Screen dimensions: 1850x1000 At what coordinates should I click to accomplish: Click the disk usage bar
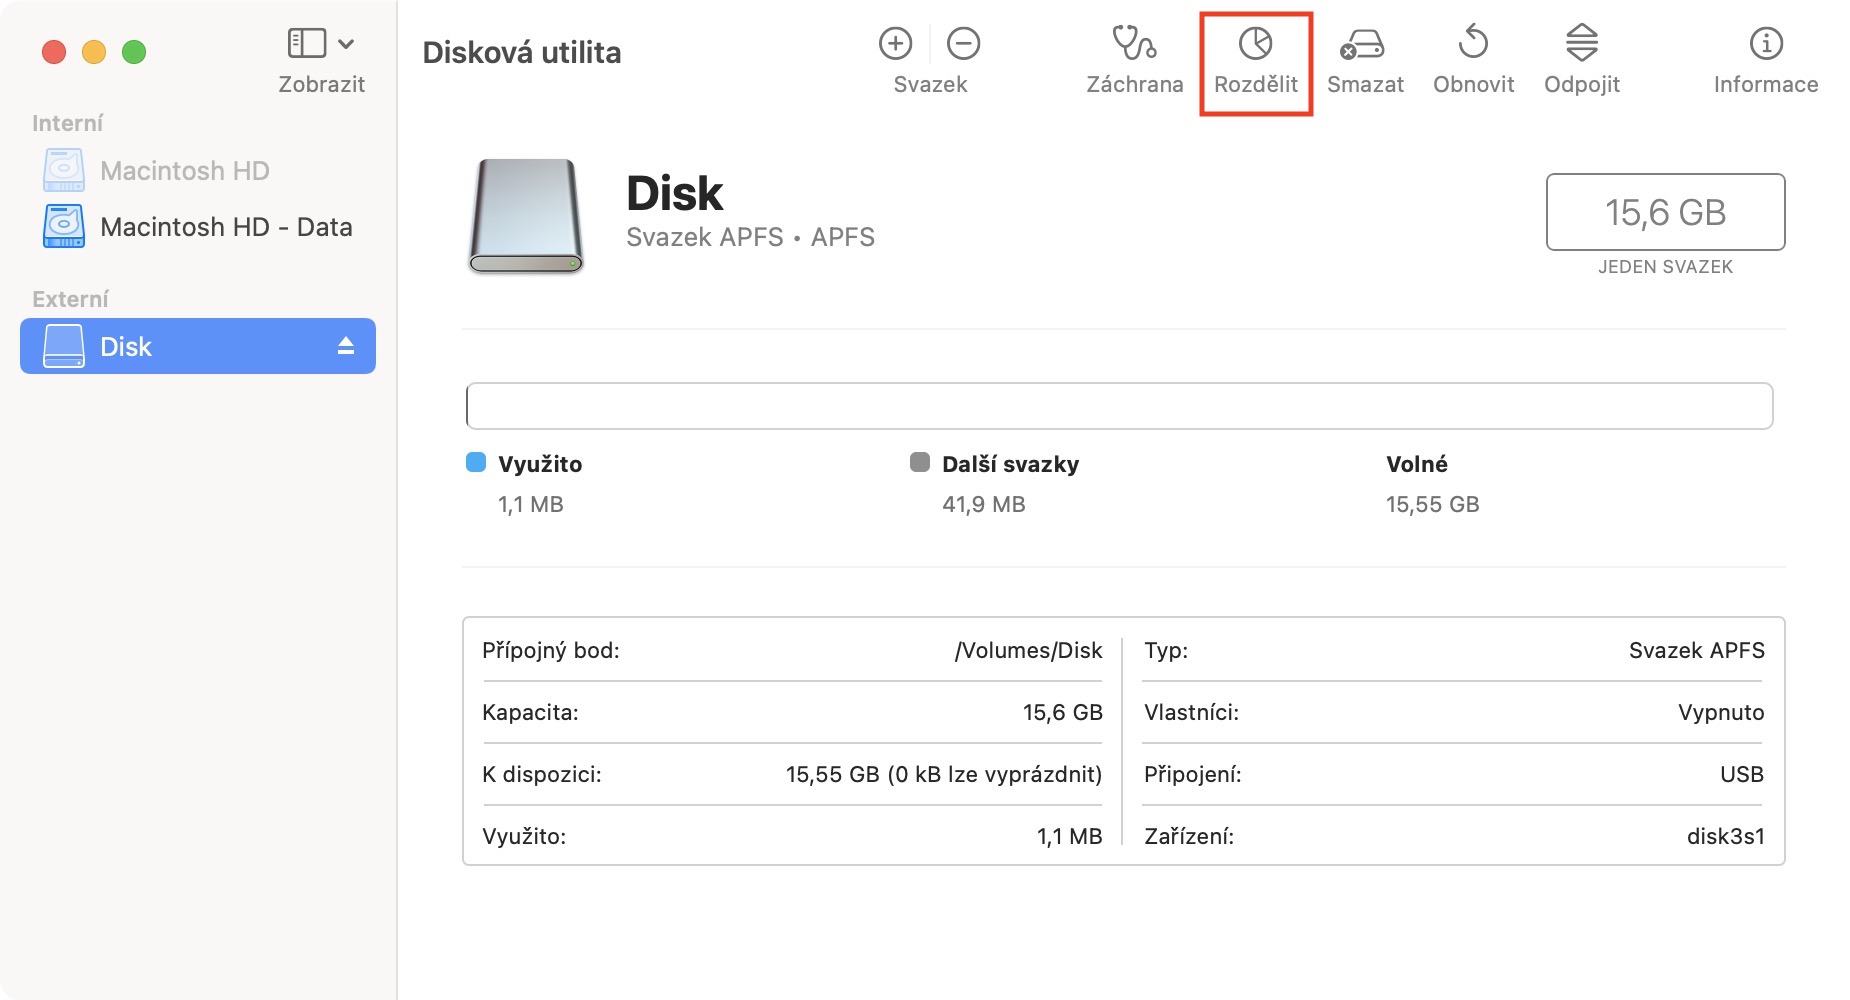click(1118, 406)
